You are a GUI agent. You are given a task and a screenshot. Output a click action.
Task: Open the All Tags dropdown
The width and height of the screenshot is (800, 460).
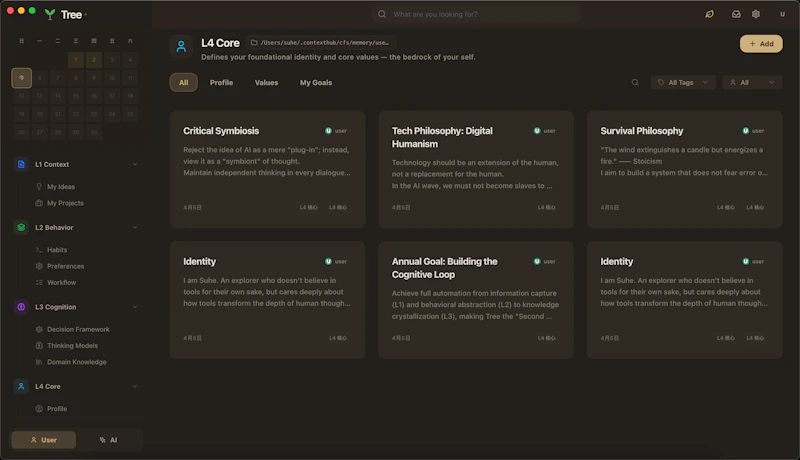683,82
